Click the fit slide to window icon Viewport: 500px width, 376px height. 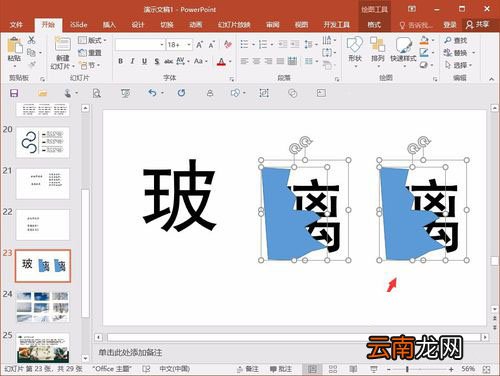tap(486, 369)
